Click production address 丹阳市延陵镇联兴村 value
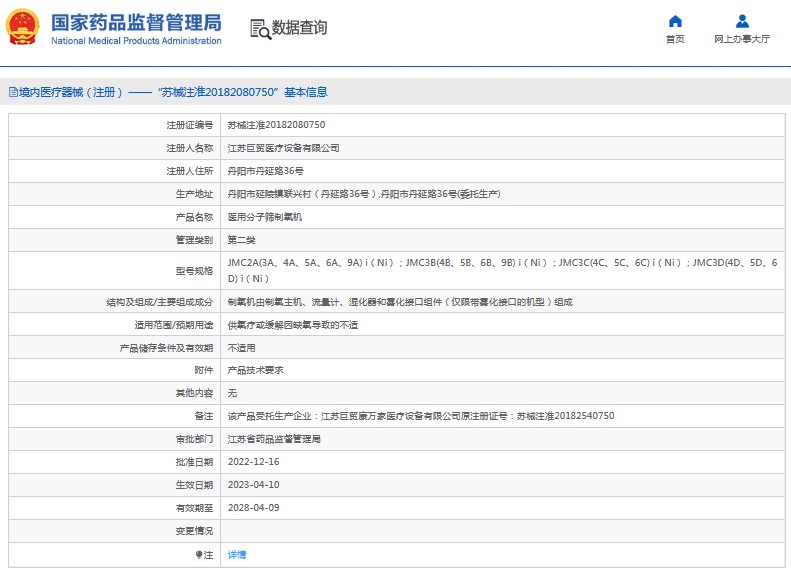Screen dimensions: 791x574 point(364,194)
